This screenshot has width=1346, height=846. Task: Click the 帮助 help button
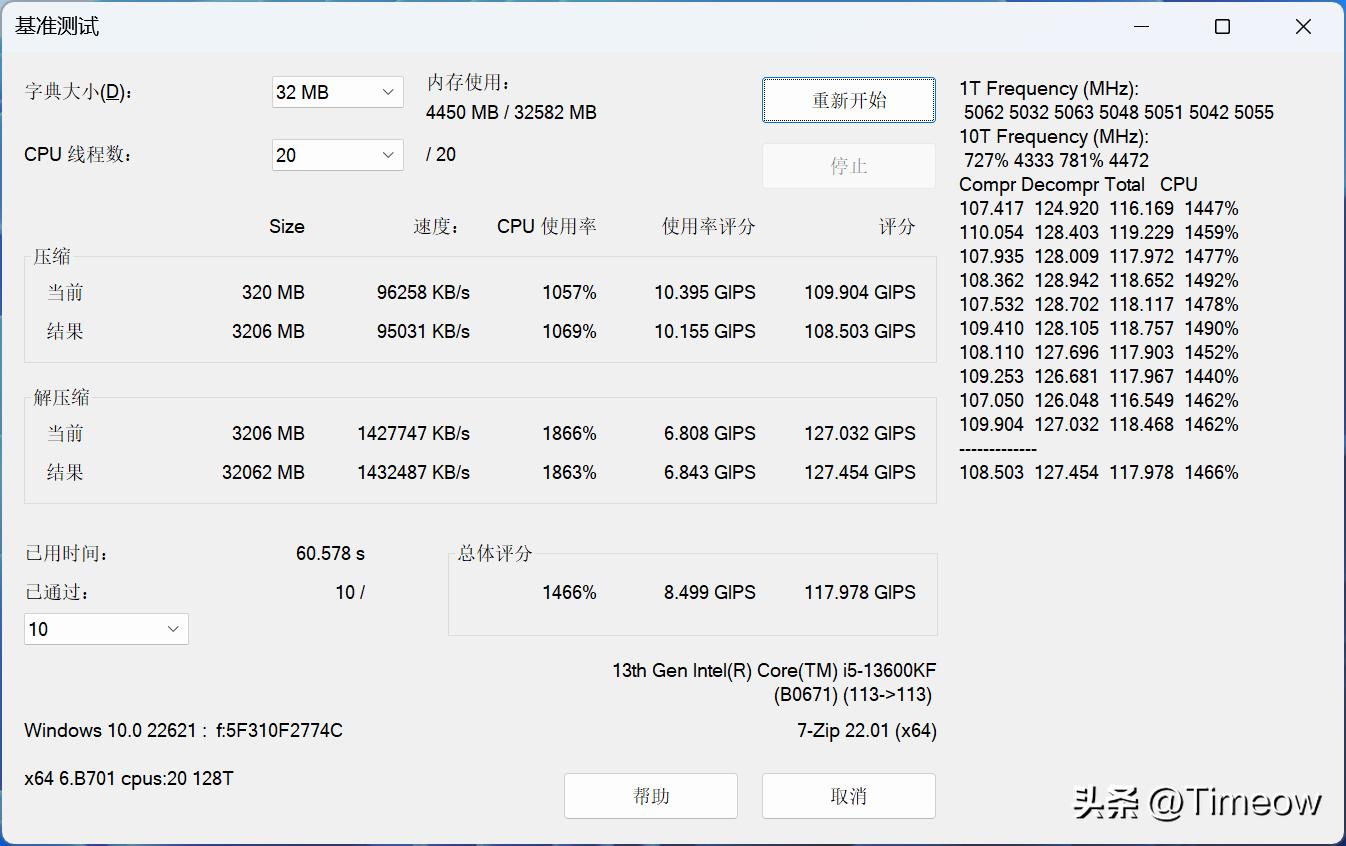click(650, 796)
